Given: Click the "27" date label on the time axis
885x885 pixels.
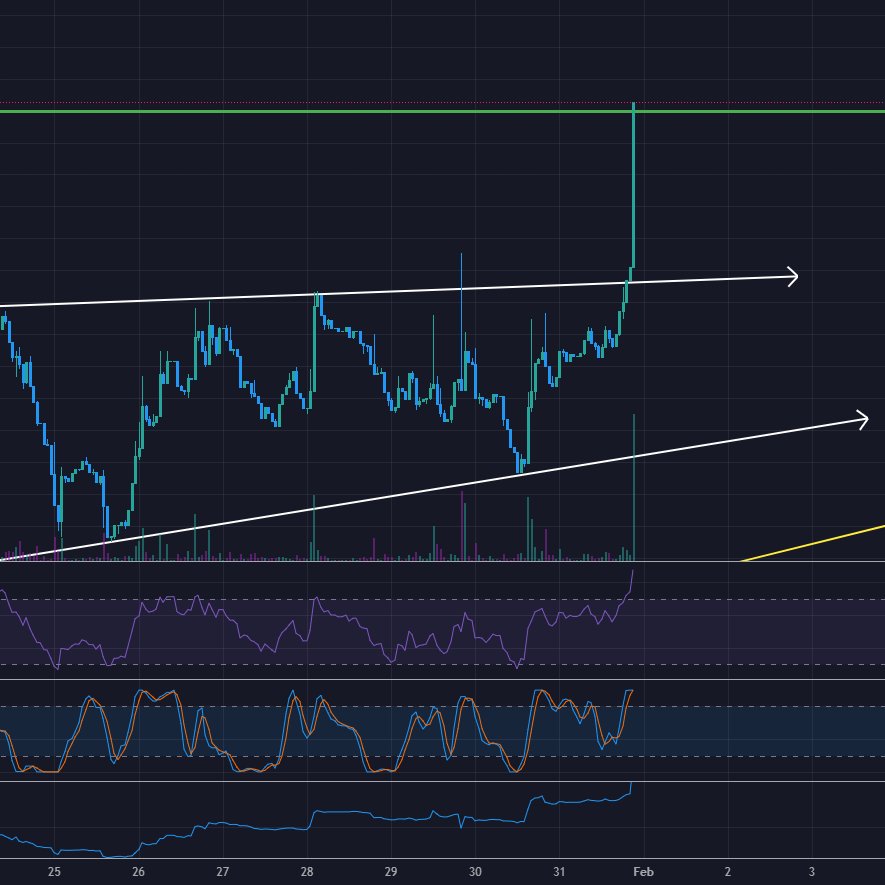Looking at the screenshot, I should (222, 871).
